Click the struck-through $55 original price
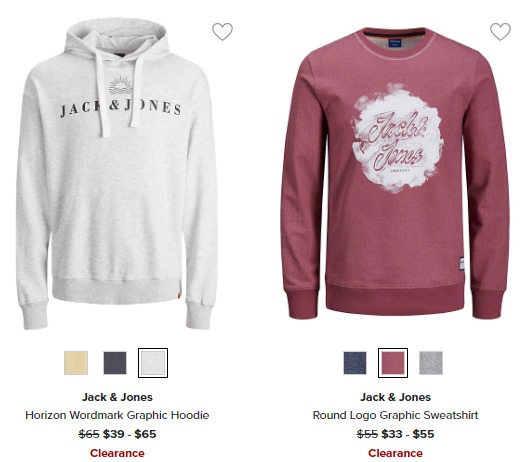This screenshot has width=525, height=462. 367,434
